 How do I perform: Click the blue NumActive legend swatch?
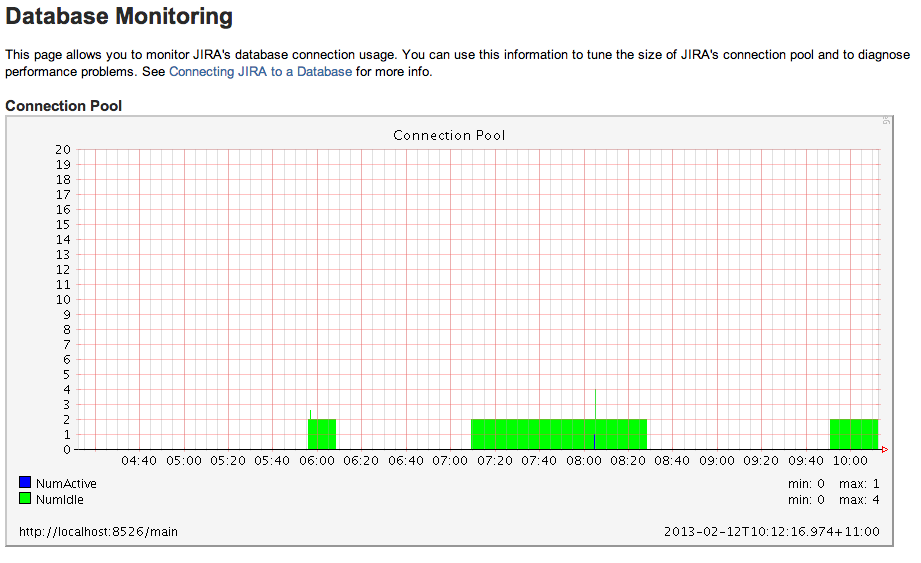(x=25, y=483)
